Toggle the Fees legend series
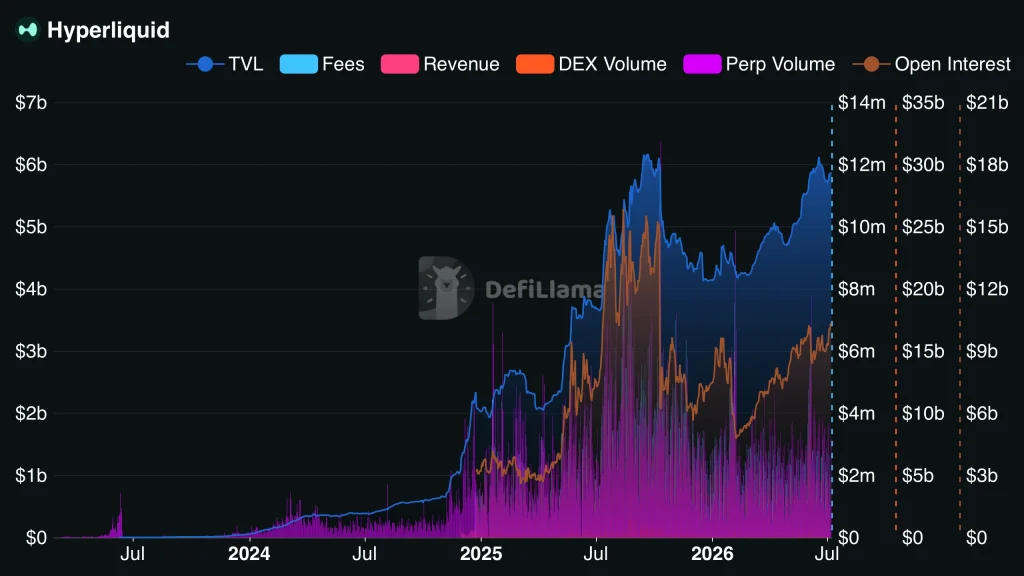 322,64
